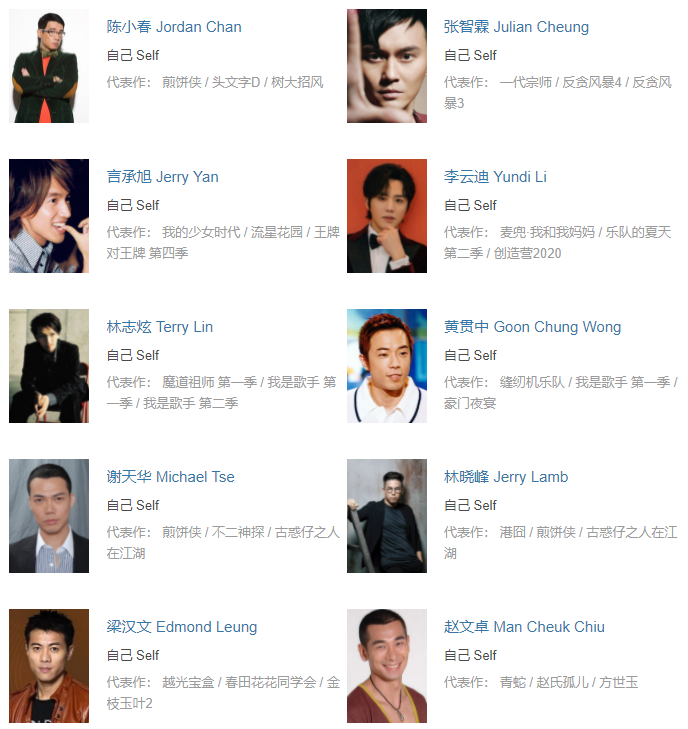The width and height of the screenshot is (688, 729).
Task: Open the Jerry Lamb name link
Action: pos(506,477)
